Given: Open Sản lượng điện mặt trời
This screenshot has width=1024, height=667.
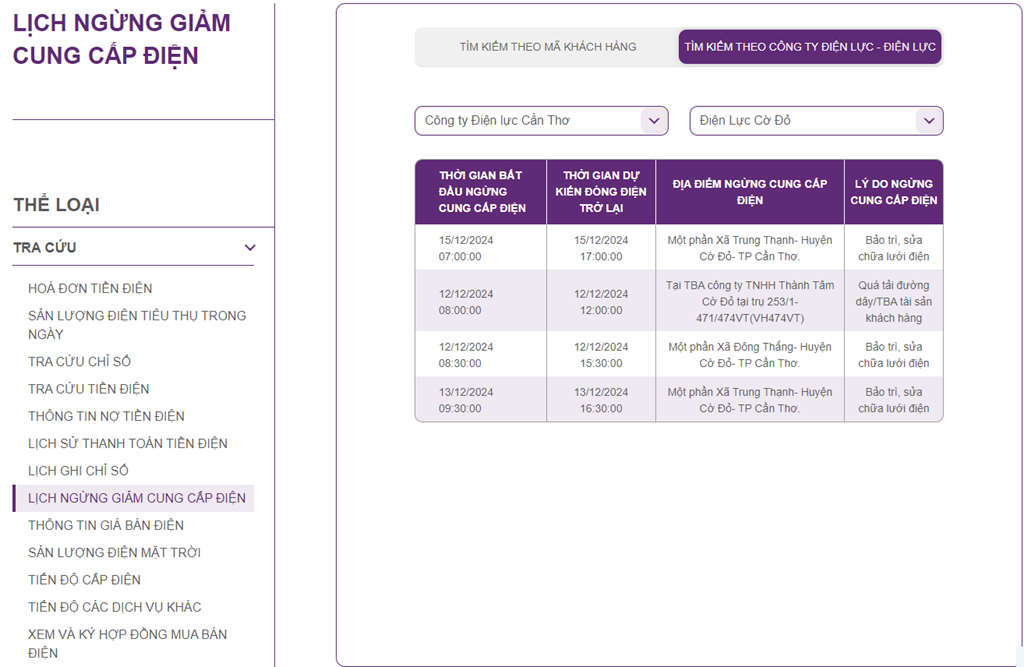Looking at the screenshot, I should click(x=114, y=553).
